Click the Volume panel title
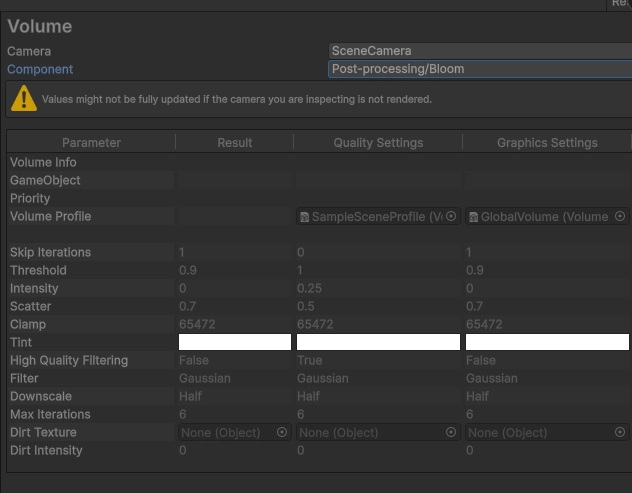 40,26
